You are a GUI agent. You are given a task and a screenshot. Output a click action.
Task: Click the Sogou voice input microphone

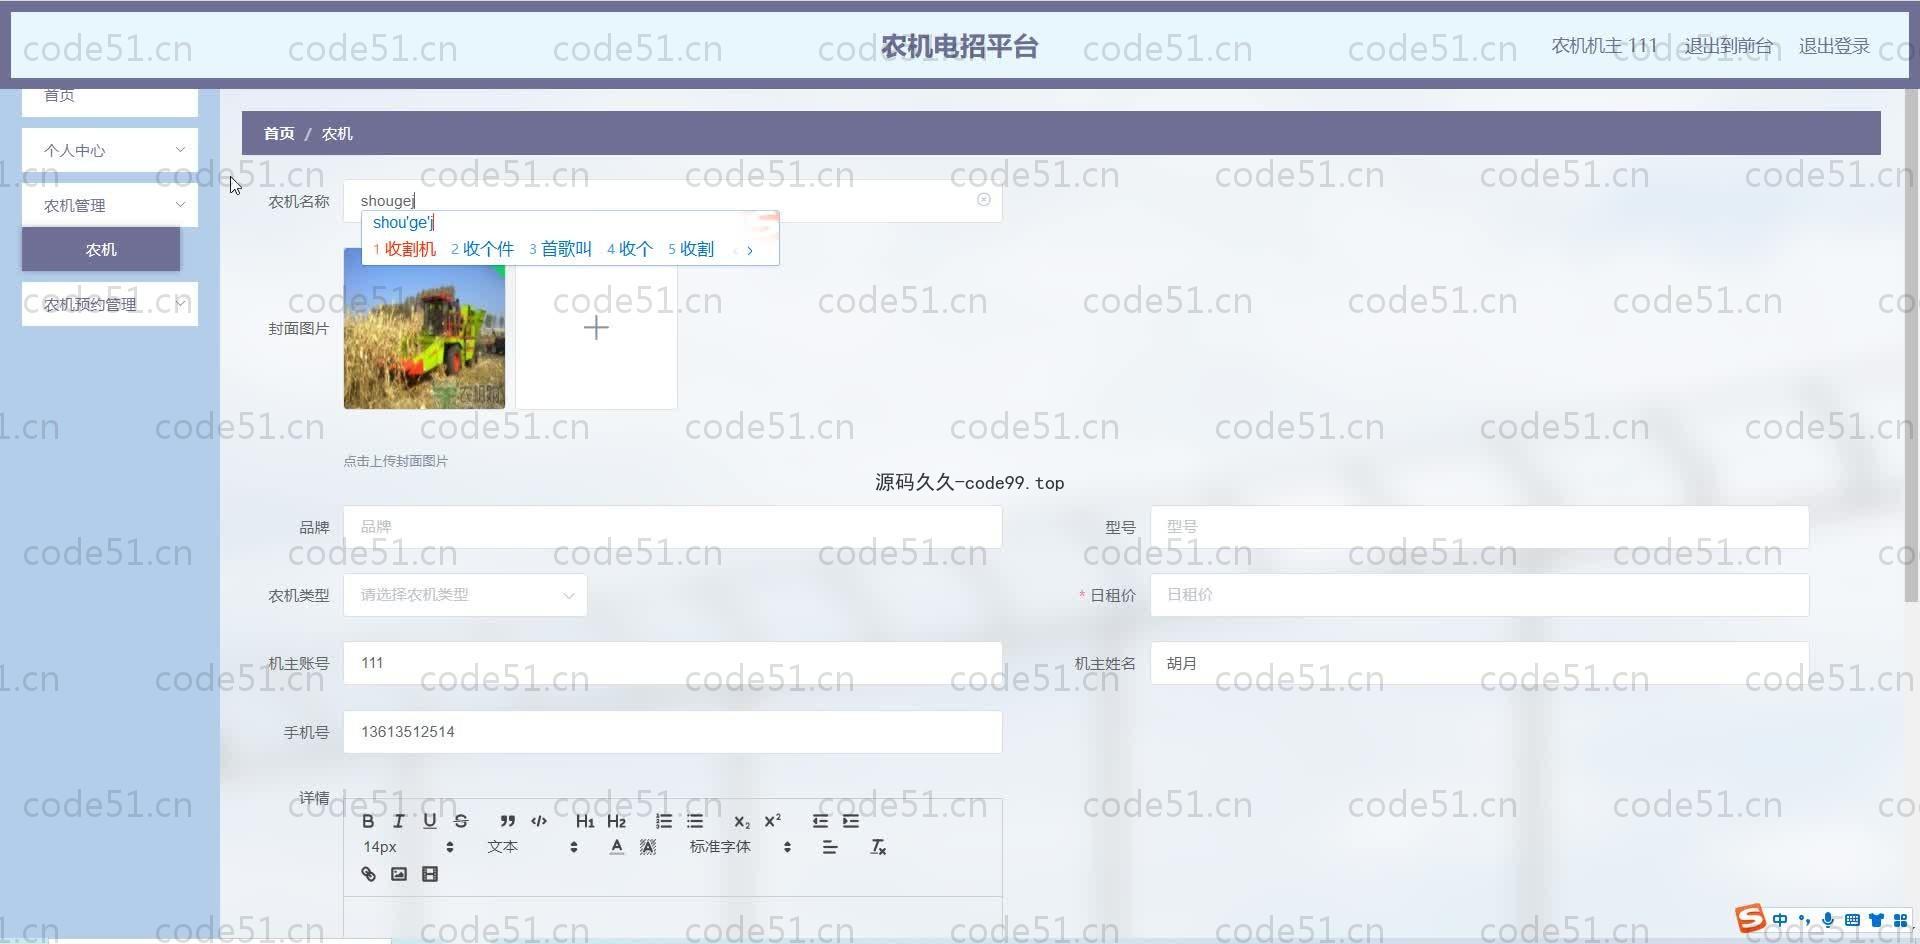1828,920
